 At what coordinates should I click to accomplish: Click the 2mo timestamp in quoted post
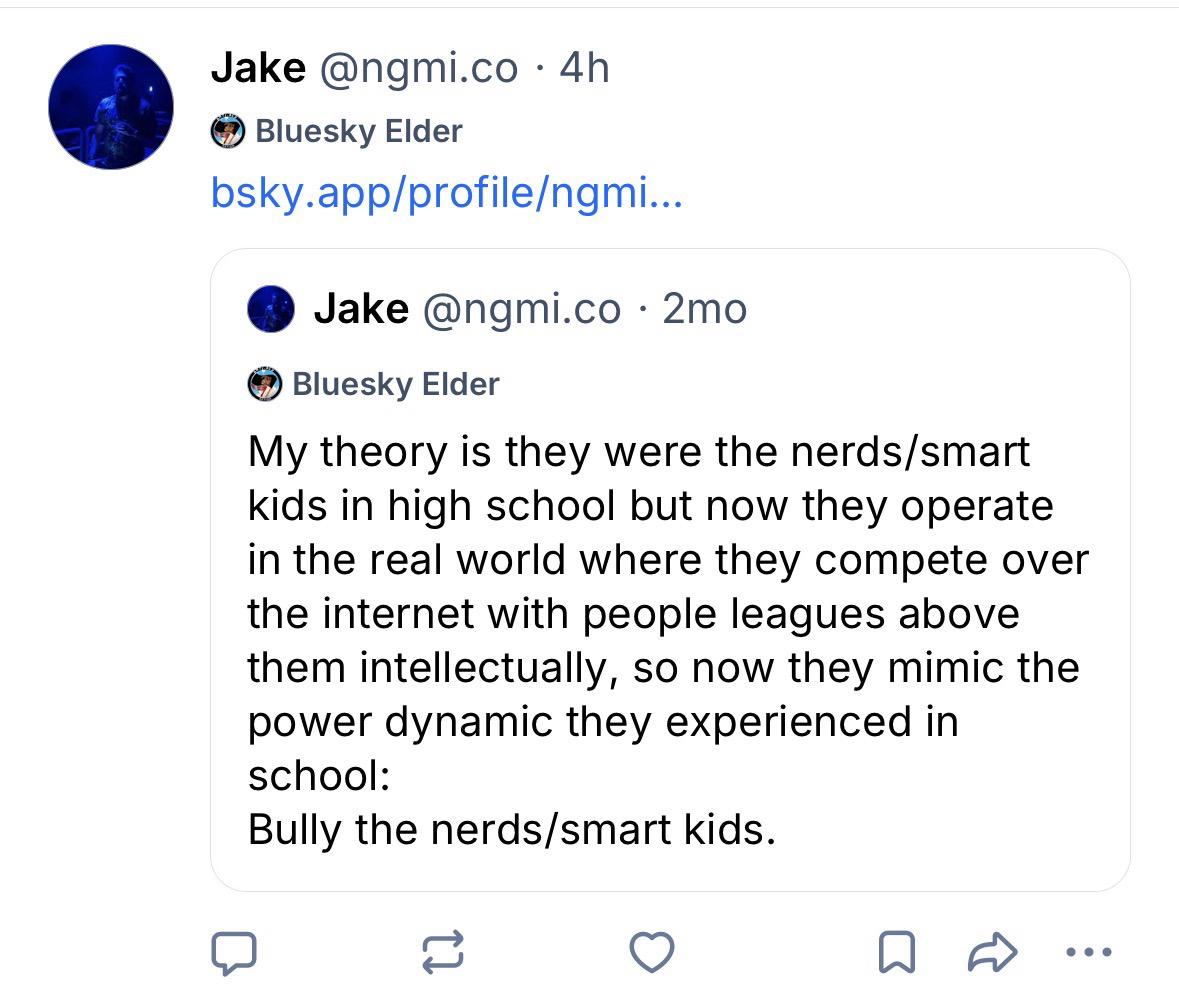click(x=704, y=309)
